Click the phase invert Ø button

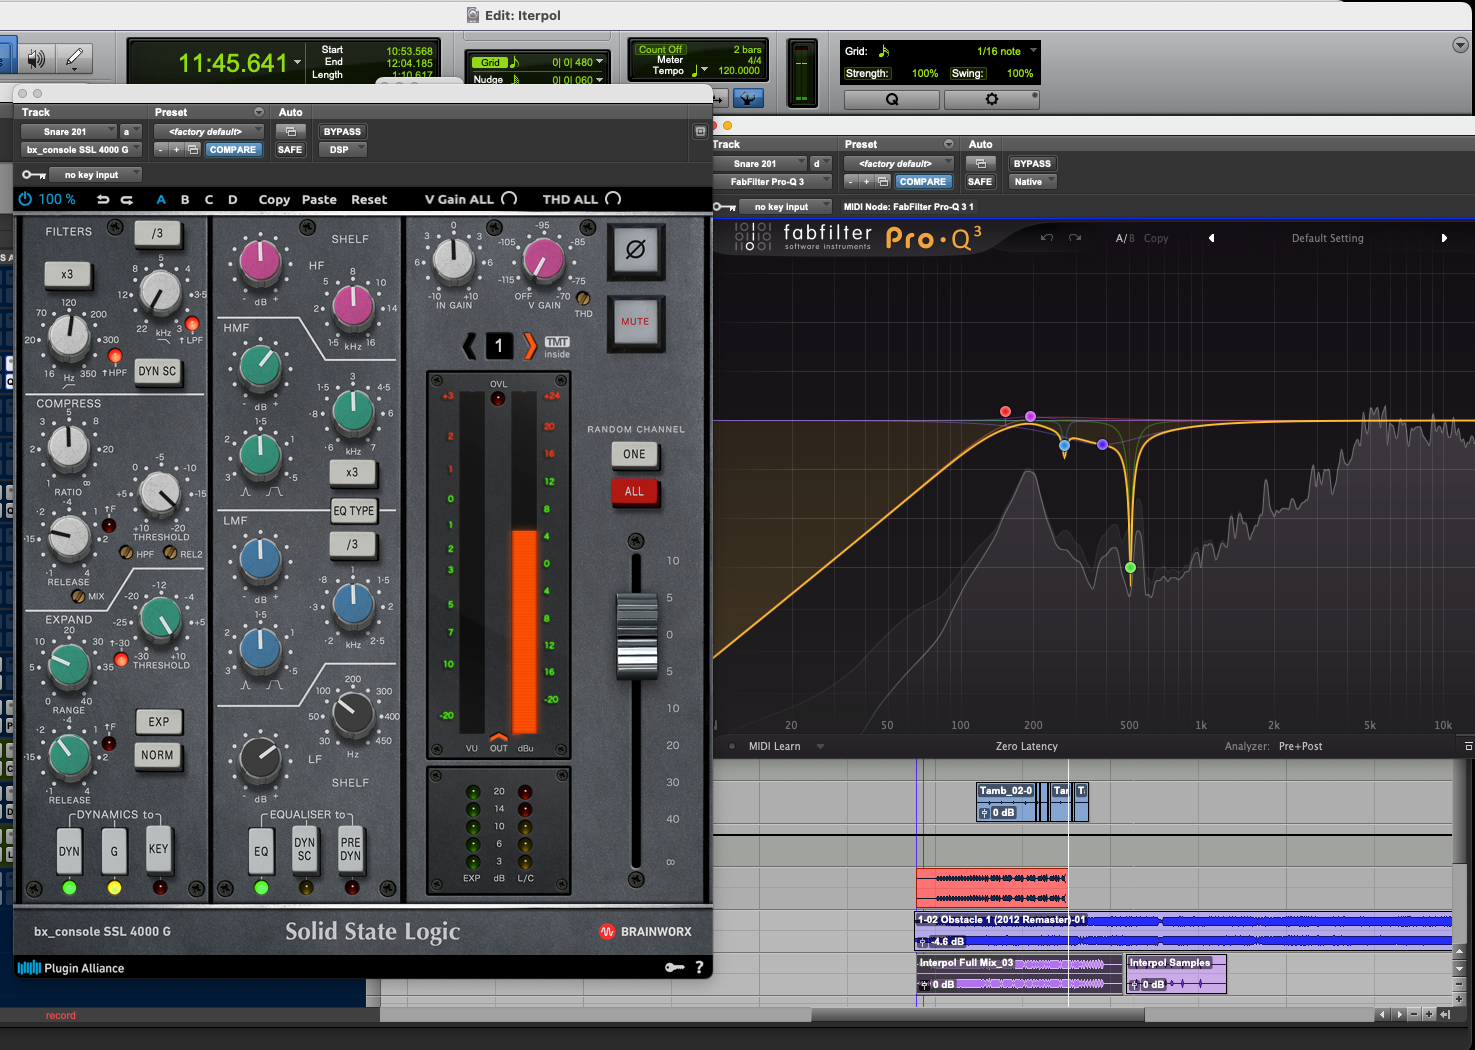635,250
